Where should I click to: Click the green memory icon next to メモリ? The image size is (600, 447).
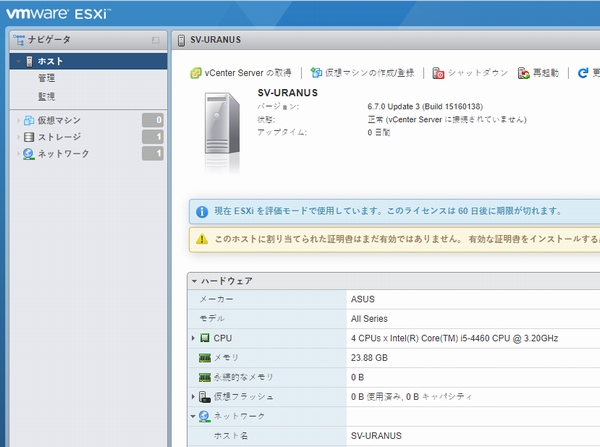tap(205, 358)
